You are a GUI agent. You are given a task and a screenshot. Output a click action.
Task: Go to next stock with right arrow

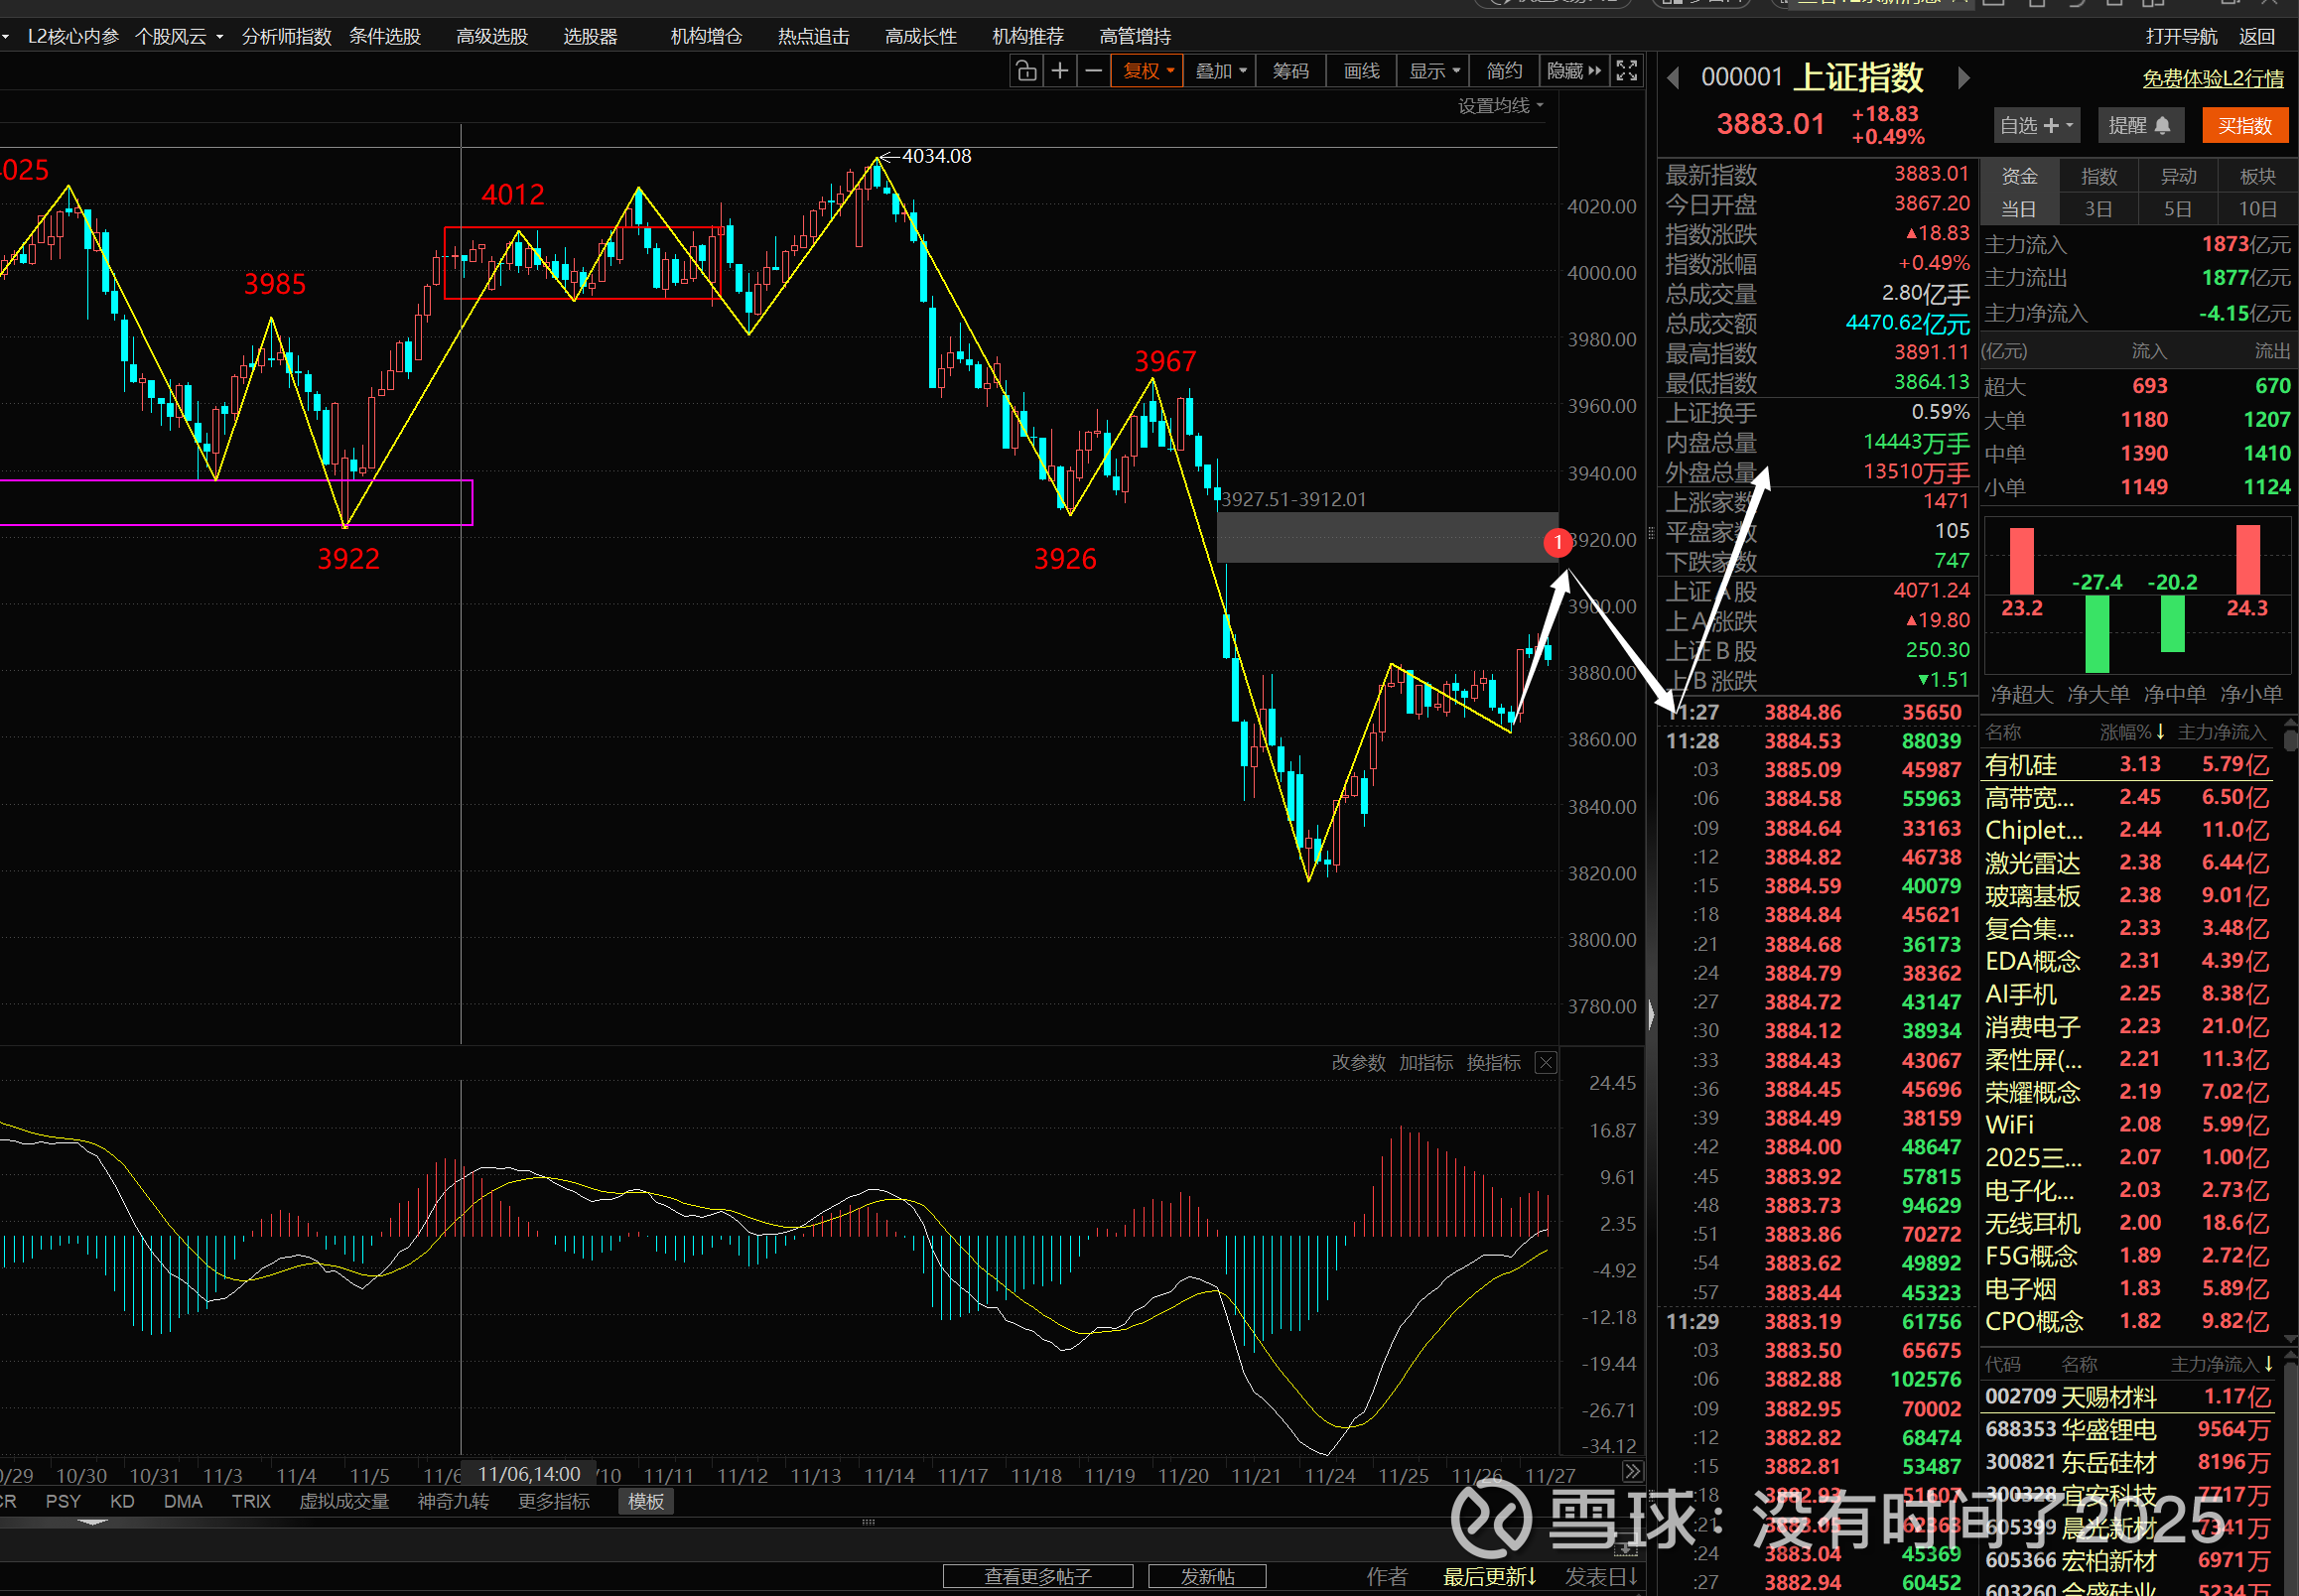[x=1963, y=78]
